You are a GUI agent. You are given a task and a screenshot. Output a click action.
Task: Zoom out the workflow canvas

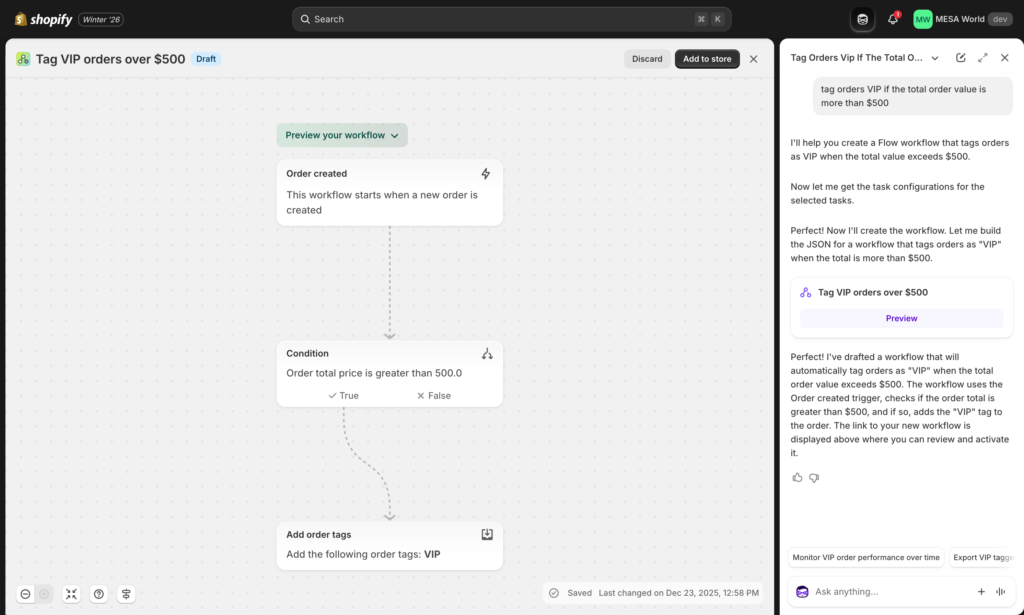point(25,593)
